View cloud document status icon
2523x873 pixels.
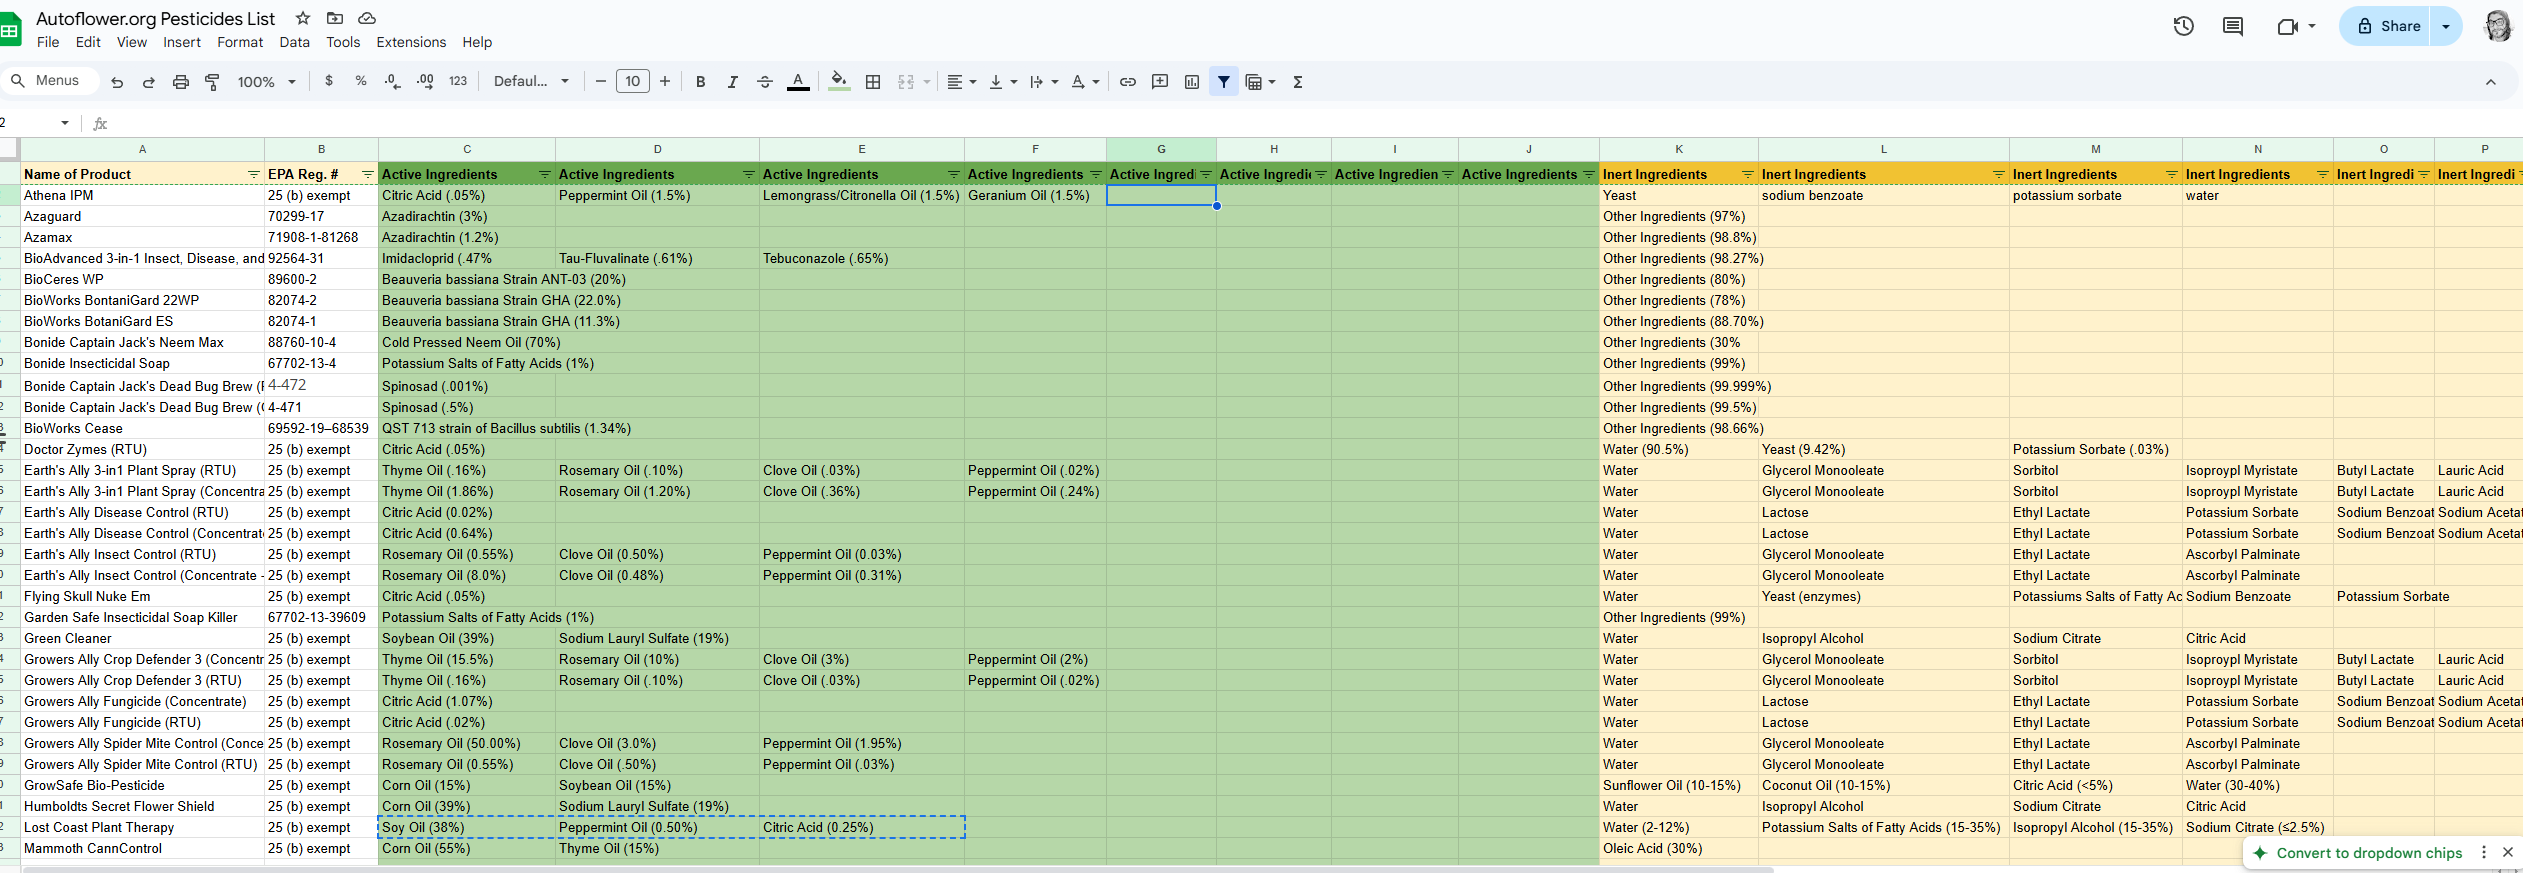click(367, 18)
